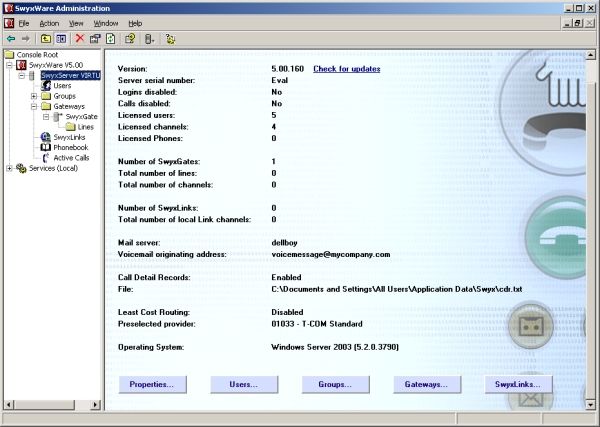The image size is (600, 427).
Task: Click the Gateways folder icon
Action: pos(46,106)
